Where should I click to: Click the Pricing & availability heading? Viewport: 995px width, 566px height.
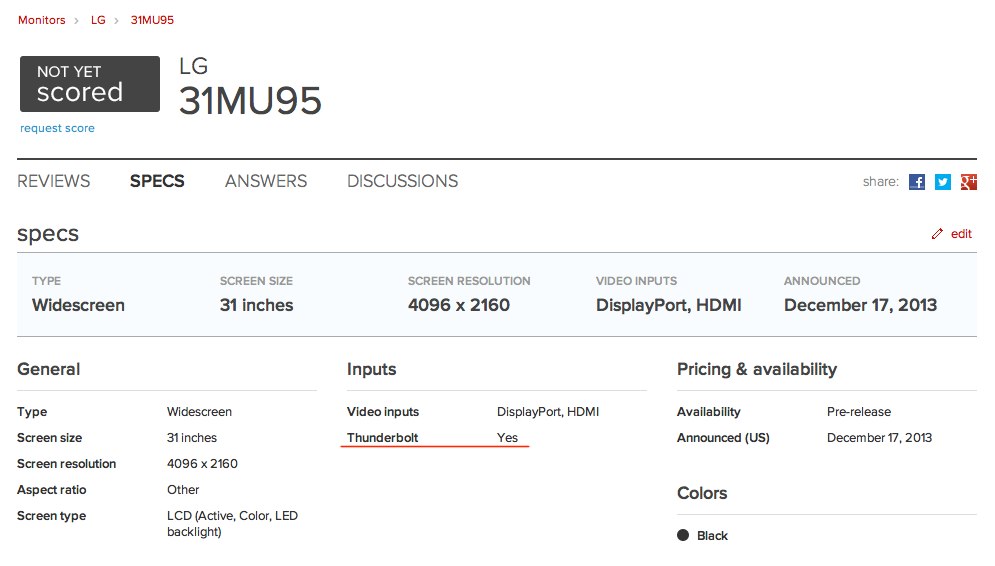tap(757, 369)
